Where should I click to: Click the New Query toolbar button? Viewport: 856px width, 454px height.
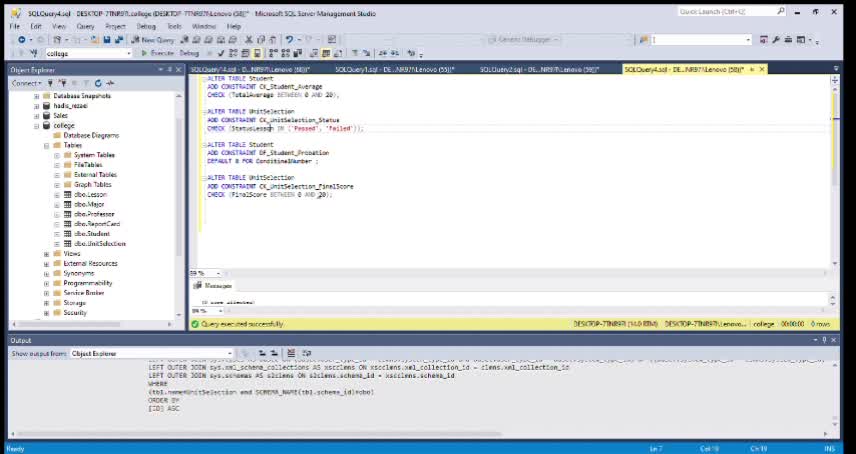click(153, 40)
